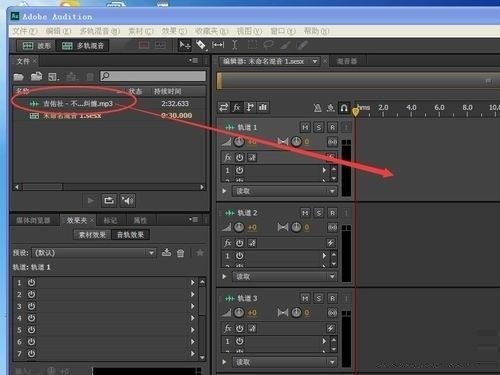This screenshot has width=500, height=375.
Task: Show the EQ section in editor
Action: [x=263, y=107]
